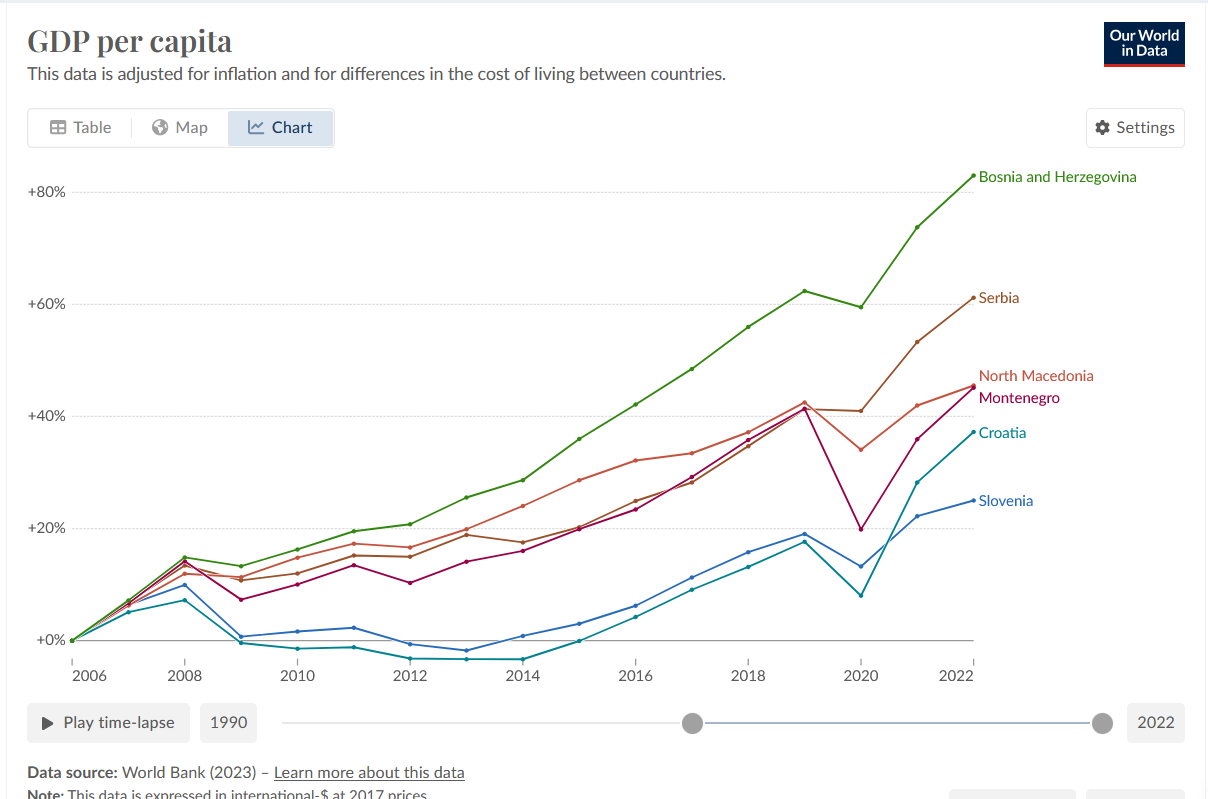Select the Serbia line label

click(x=999, y=298)
